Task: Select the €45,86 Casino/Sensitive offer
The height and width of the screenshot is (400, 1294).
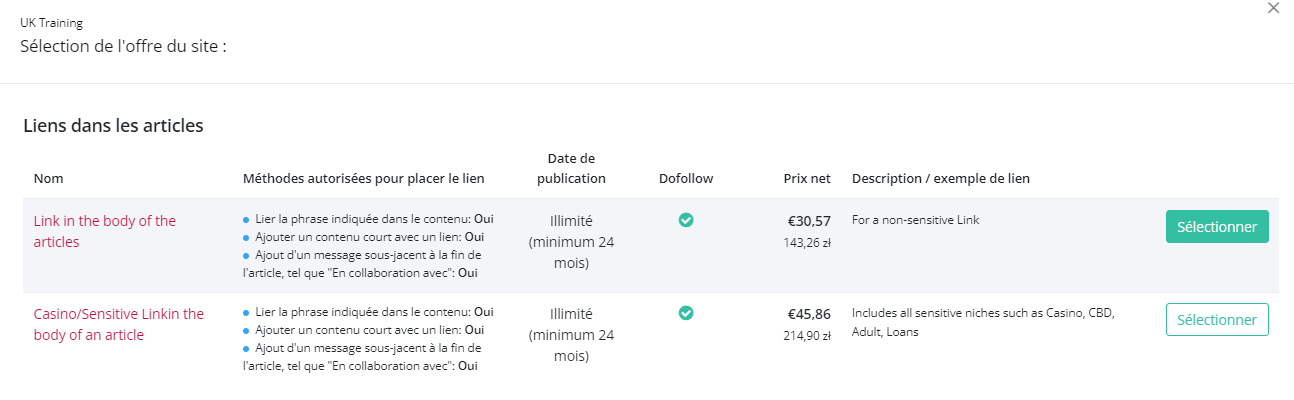Action: point(1217,320)
